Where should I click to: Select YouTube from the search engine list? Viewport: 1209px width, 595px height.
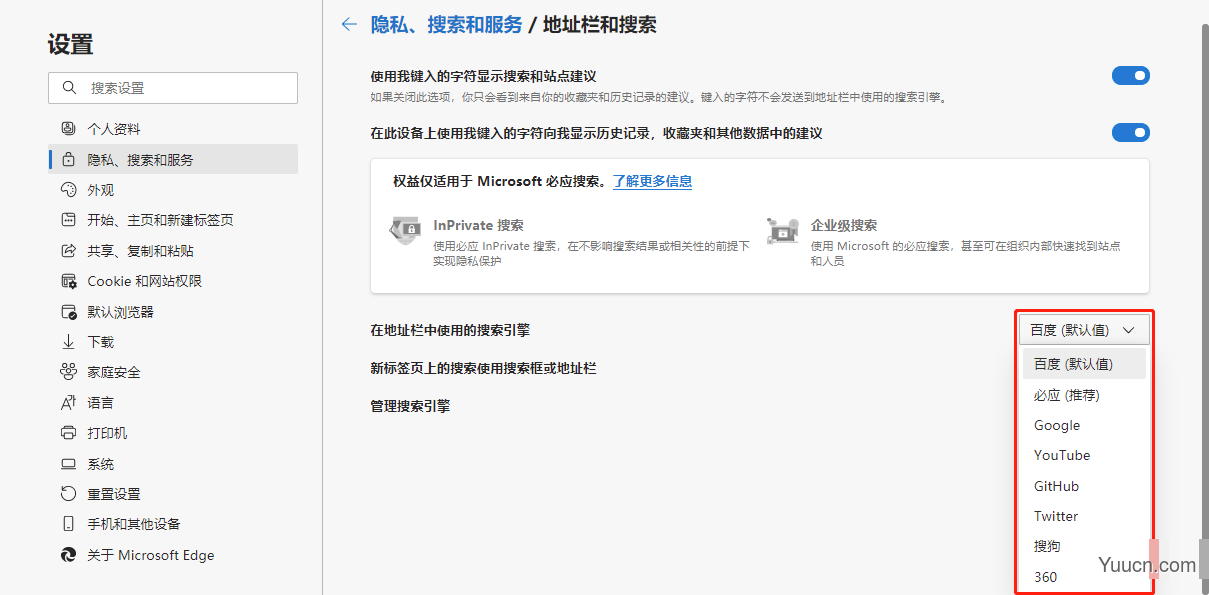coord(1084,455)
